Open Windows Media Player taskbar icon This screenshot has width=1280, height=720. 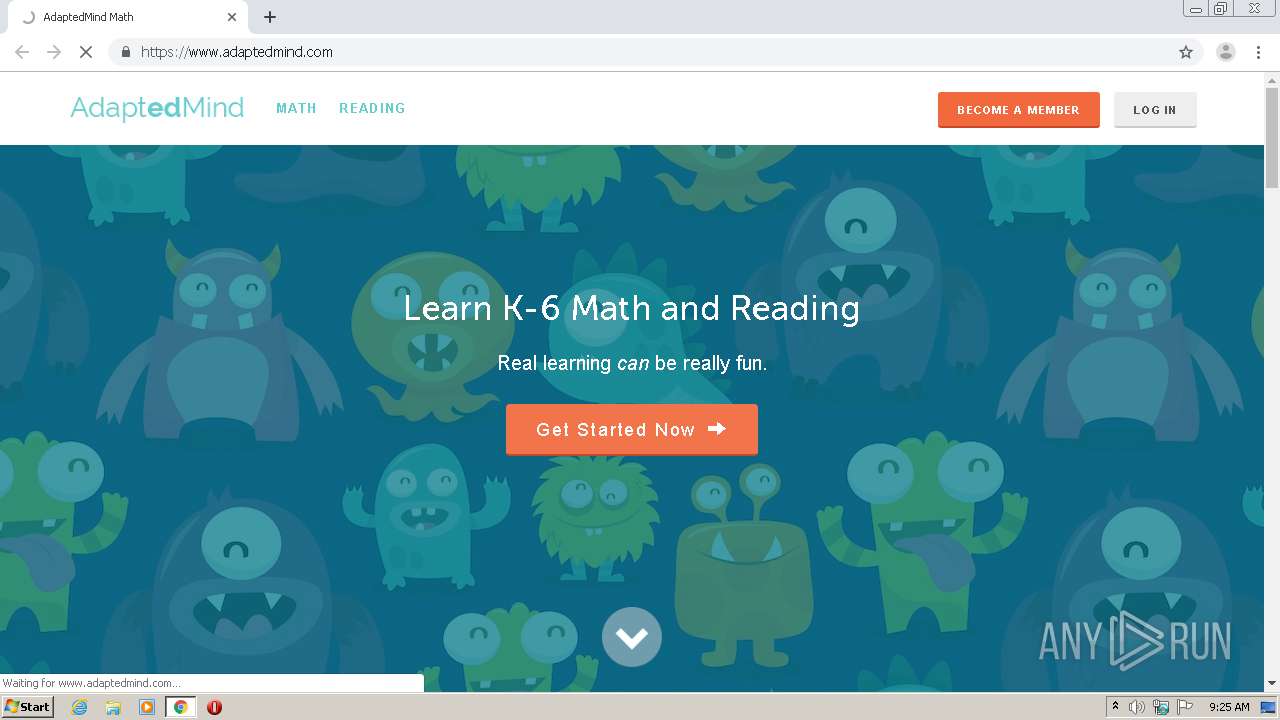click(147, 707)
